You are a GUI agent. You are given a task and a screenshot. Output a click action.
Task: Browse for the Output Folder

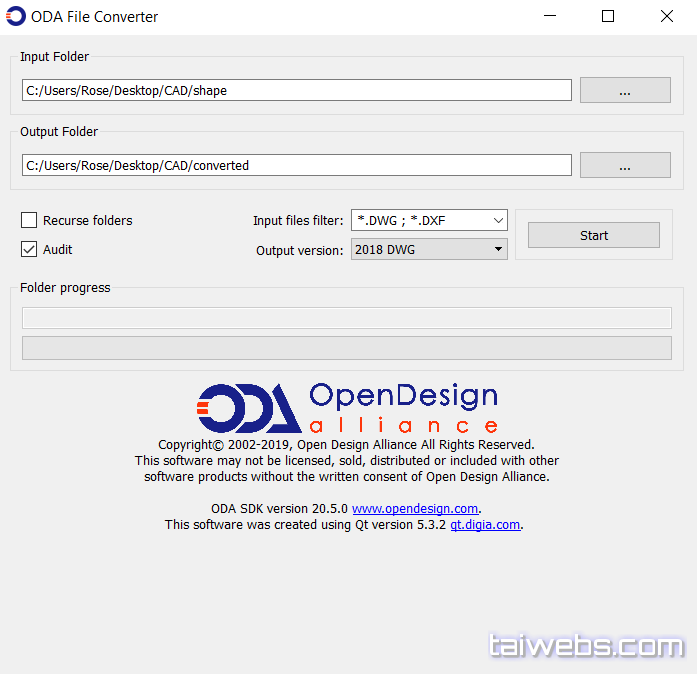point(625,166)
